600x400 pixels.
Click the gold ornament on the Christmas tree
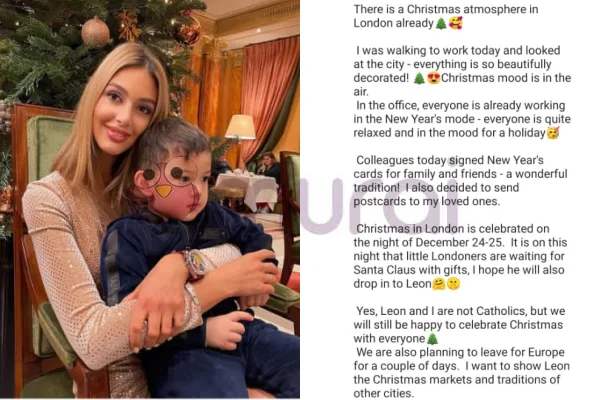(x=95, y=32)
